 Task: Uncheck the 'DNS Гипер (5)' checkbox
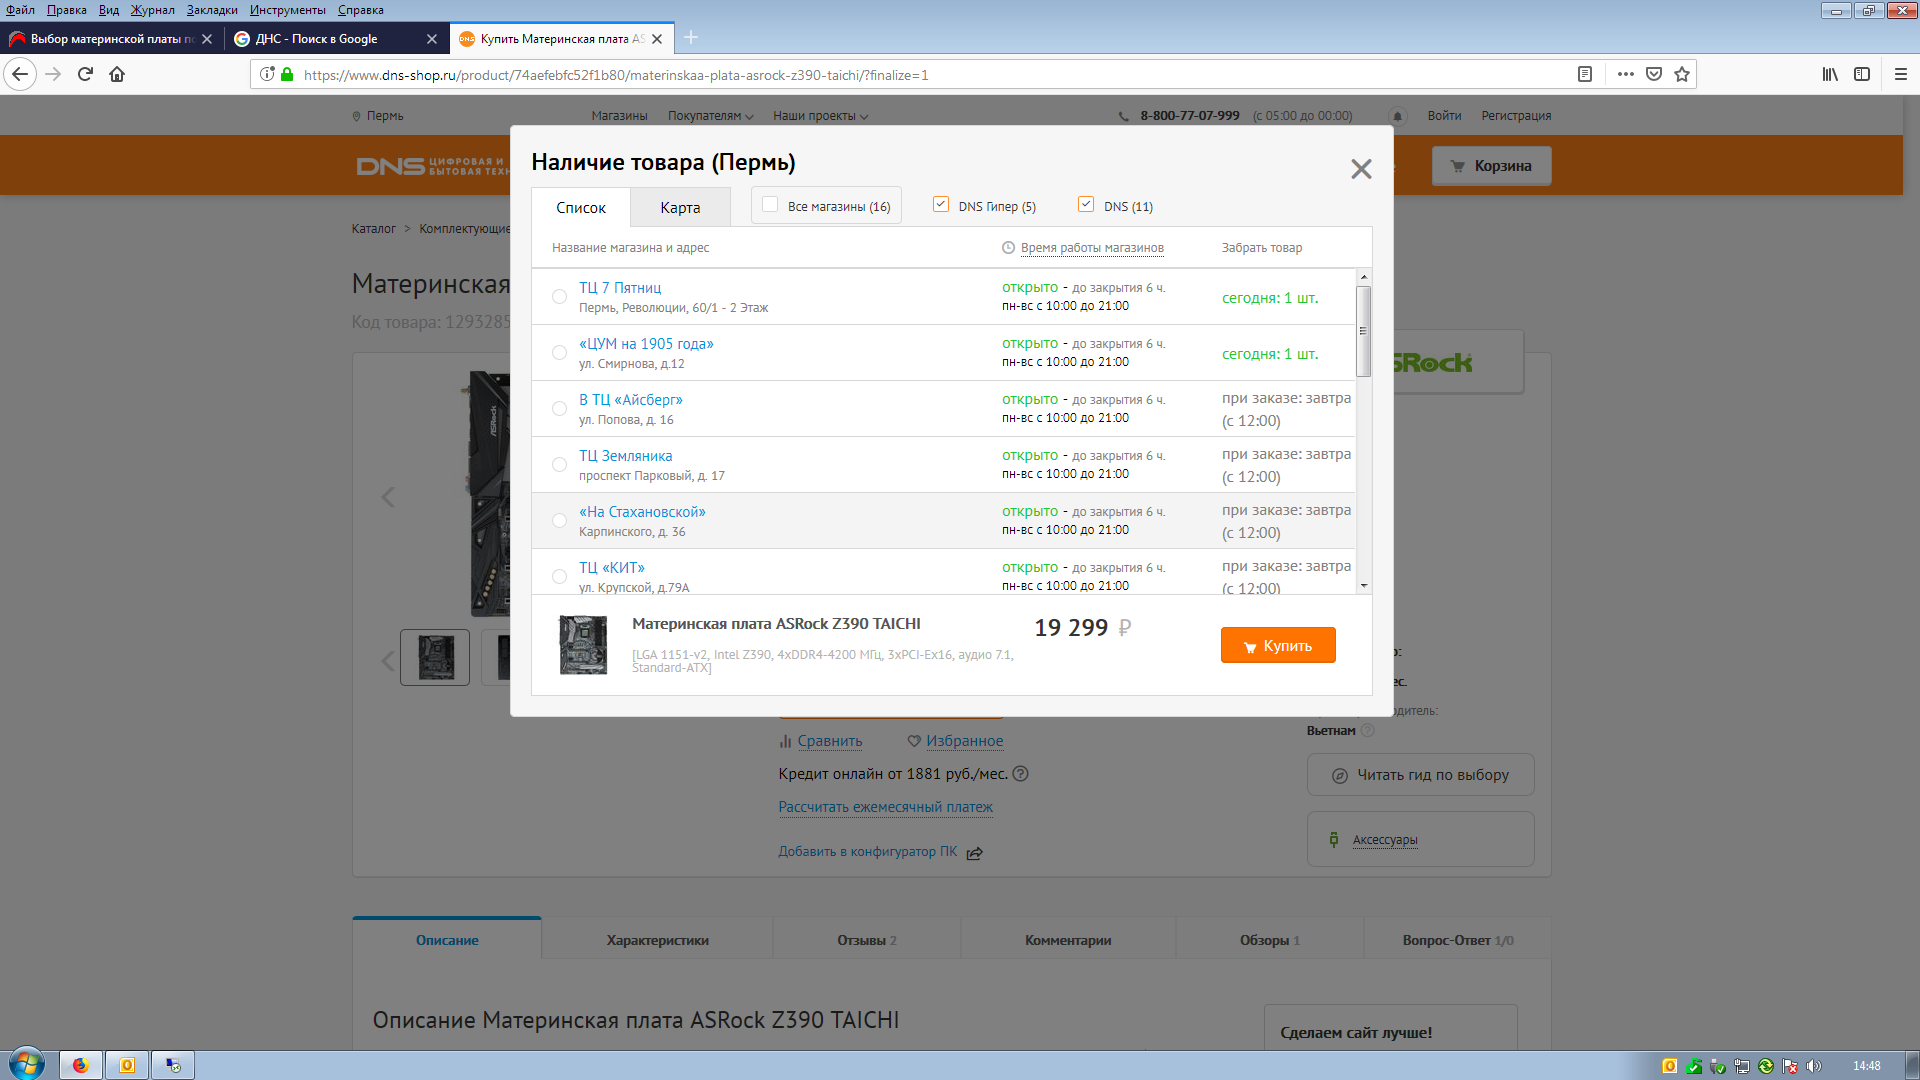tap(941, 205)
